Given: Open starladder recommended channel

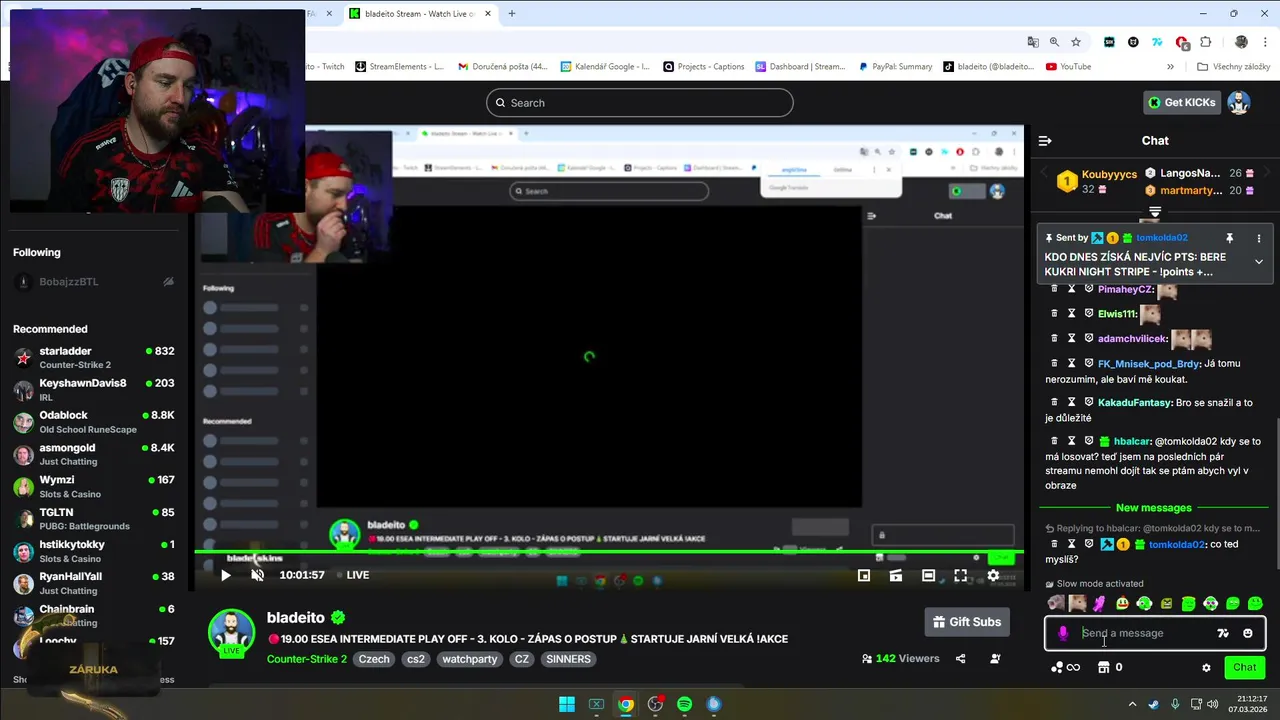Looking at the screenshot, I should 94,358.
